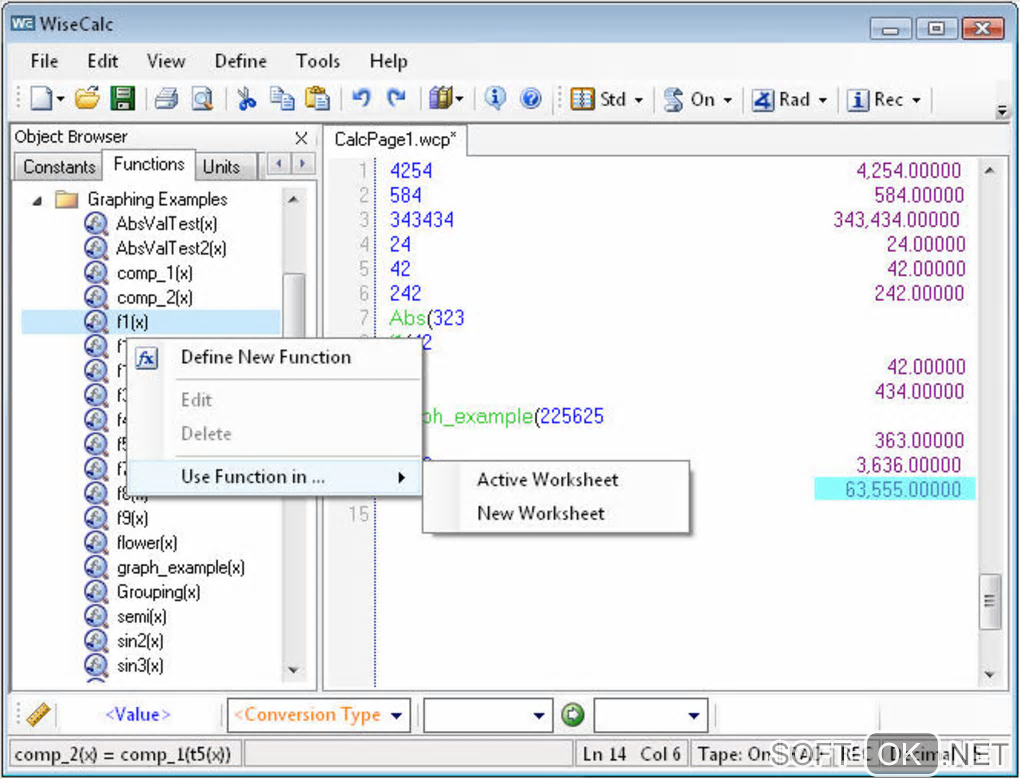Click the 63,555.00000 highlighted result
The height and width of the screenshot is (779, 1020).
[x=895, y=489]
